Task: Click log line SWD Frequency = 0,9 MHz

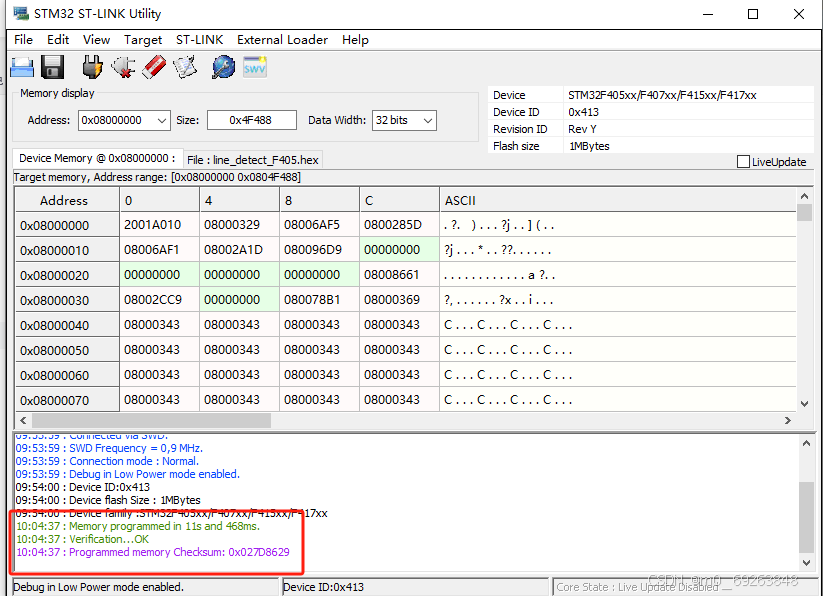Action: point(109,448)
